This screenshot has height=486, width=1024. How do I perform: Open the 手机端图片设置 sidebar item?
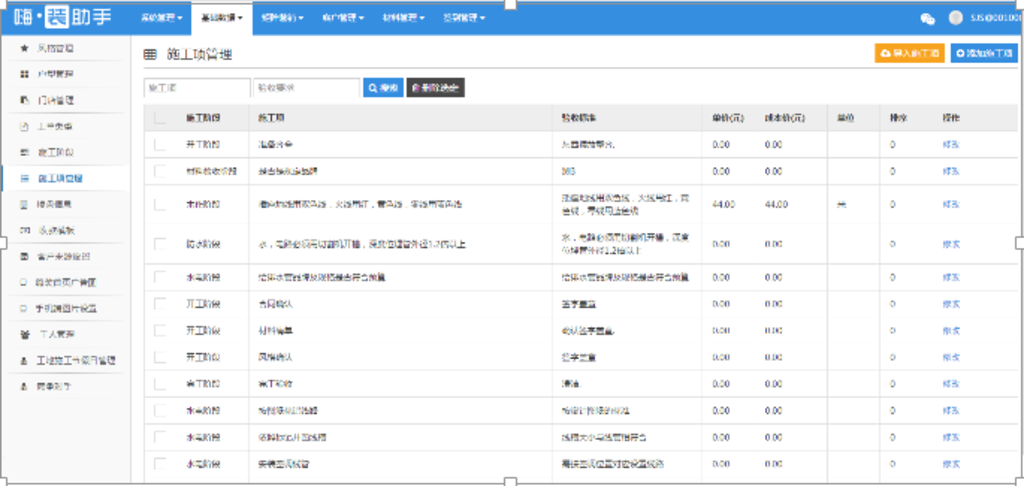66,308
